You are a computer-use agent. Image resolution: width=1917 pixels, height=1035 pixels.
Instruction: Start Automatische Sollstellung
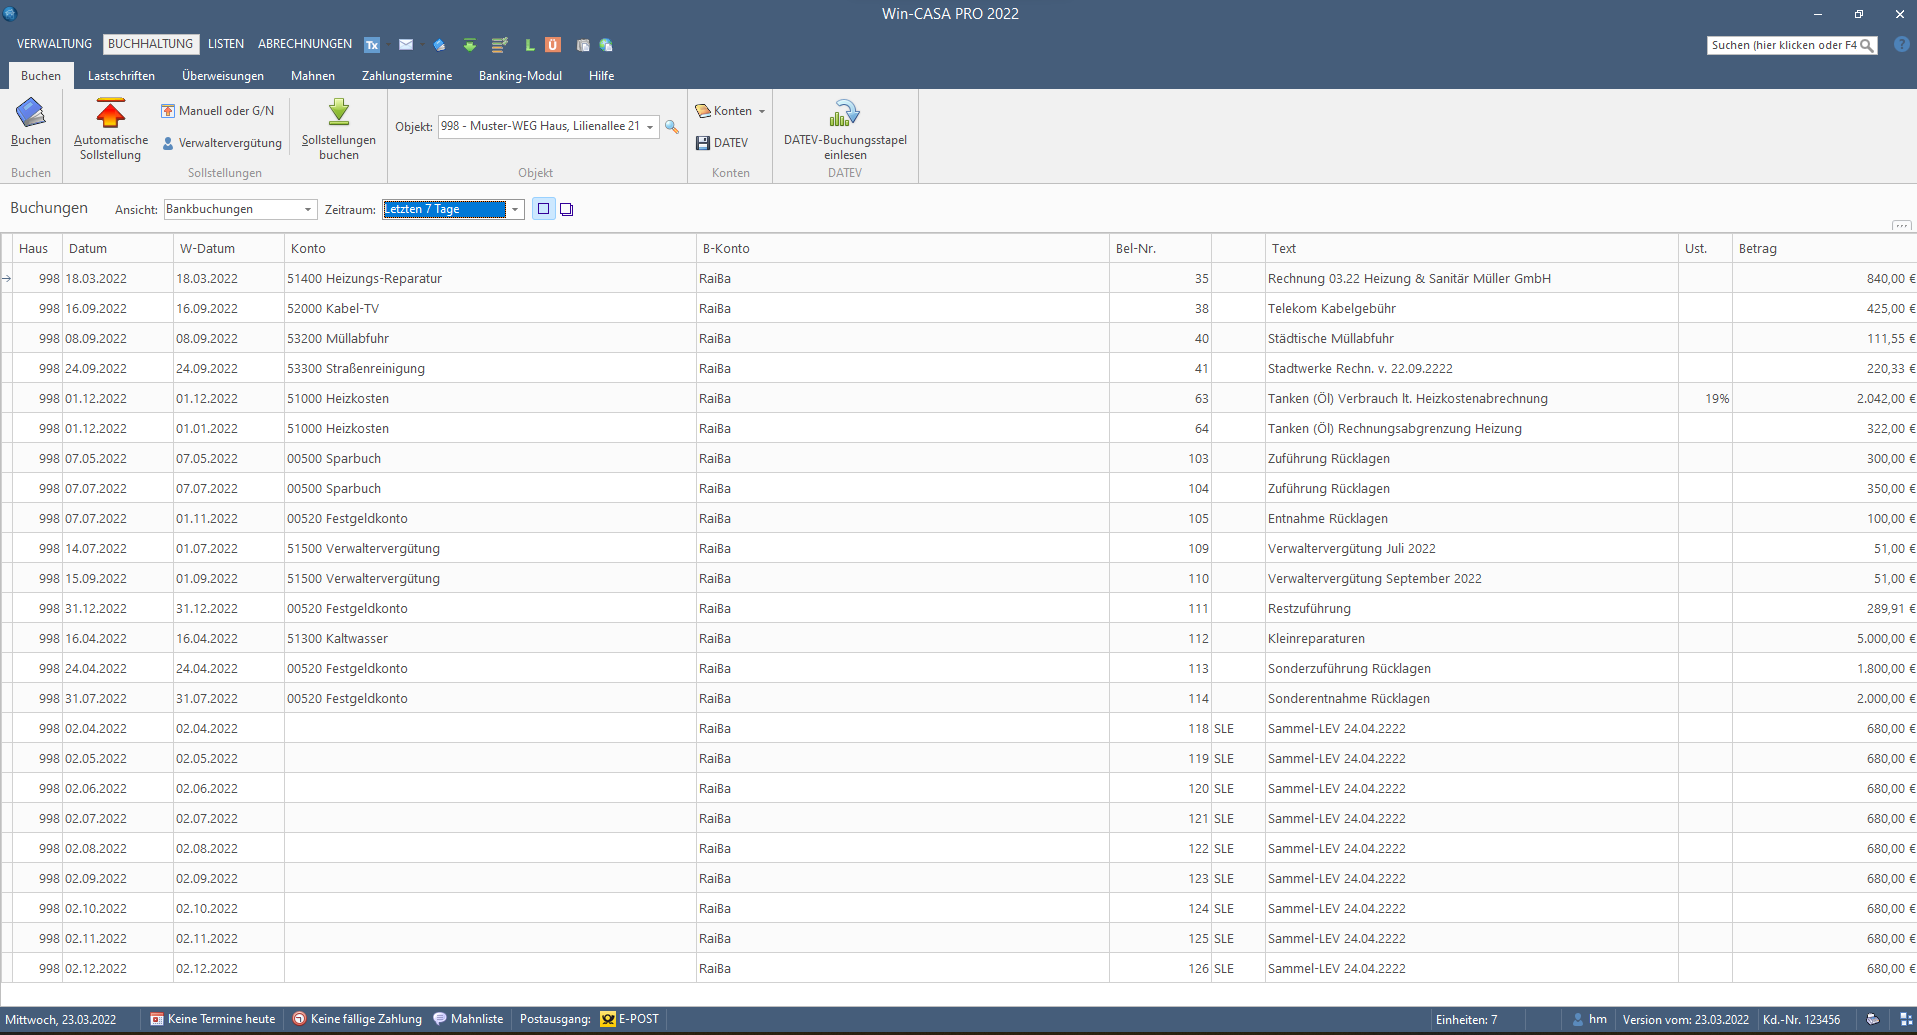(111, 129)
